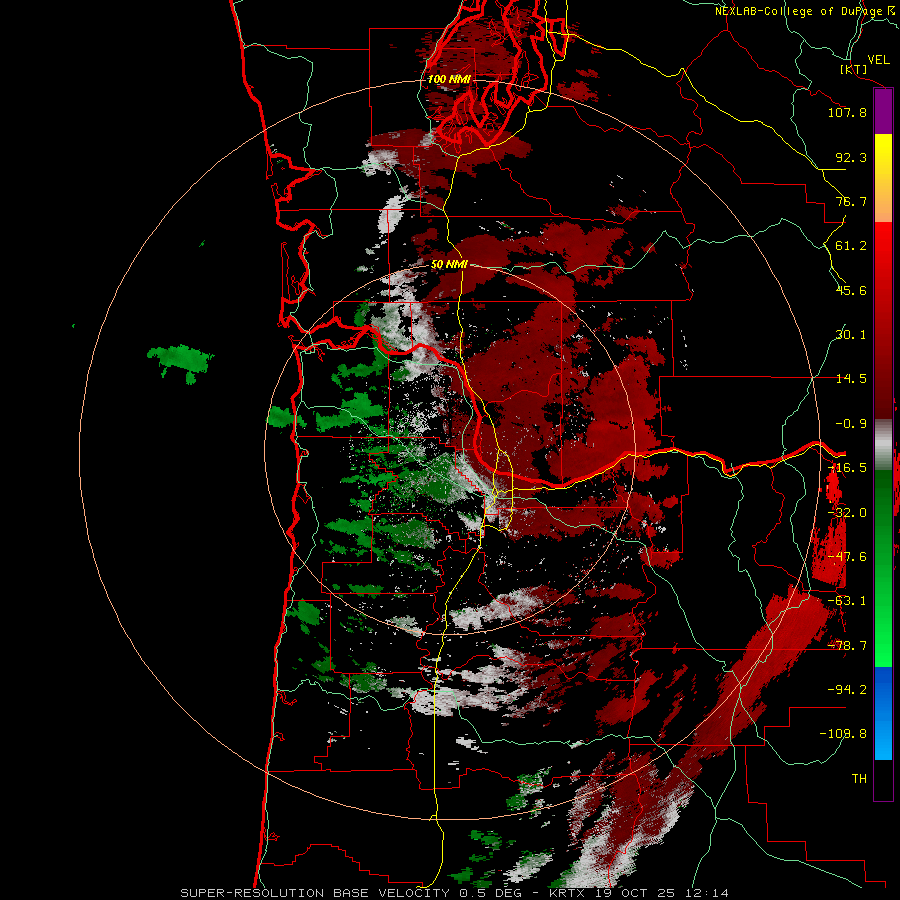Click the purple segment of the color bar
Viewport: 900px width, 900px height.
(x=883, y=112)
